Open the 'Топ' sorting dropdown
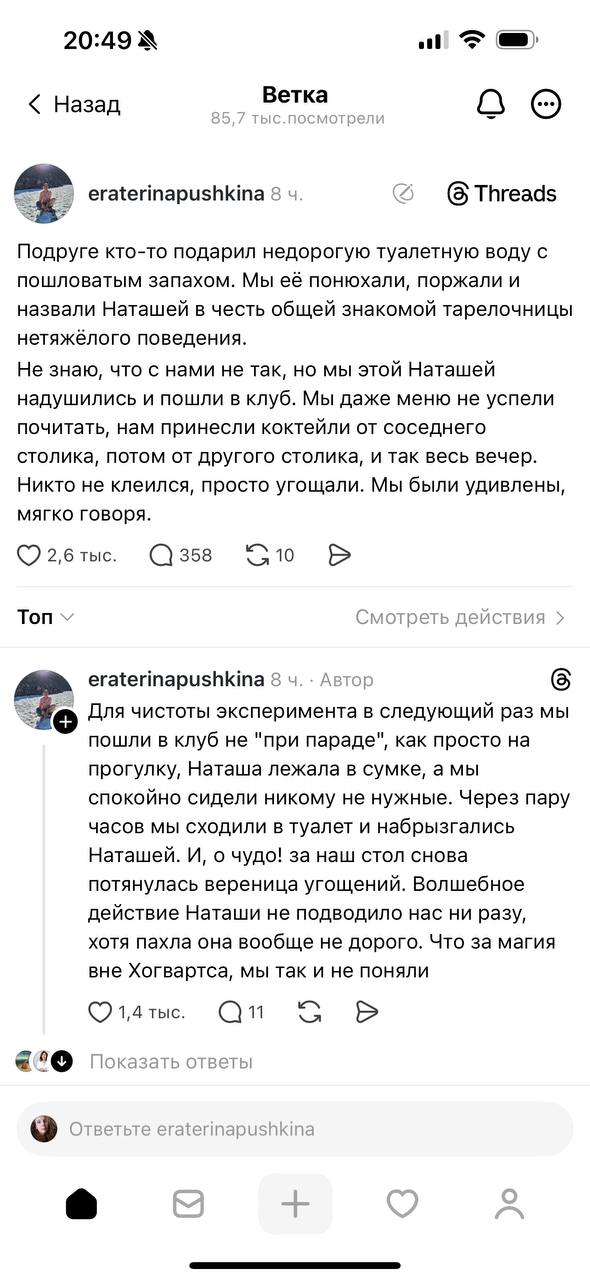 click(x=43, y=617)
